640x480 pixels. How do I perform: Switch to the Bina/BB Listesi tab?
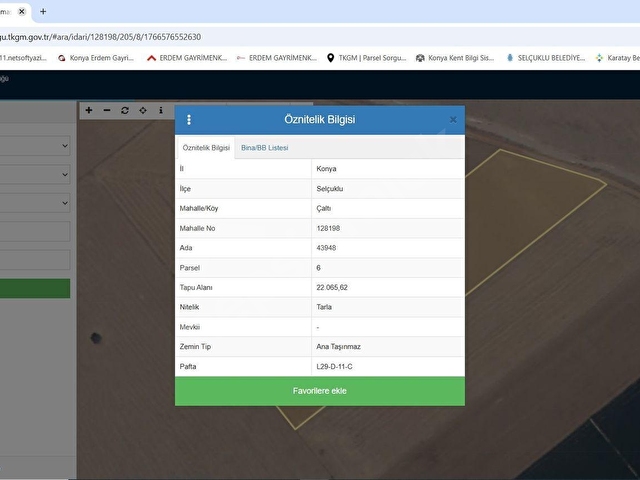coord(264,148)
